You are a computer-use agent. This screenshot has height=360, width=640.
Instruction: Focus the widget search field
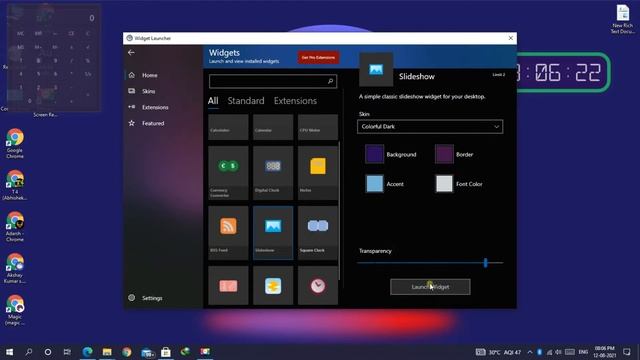coord(273,81)
